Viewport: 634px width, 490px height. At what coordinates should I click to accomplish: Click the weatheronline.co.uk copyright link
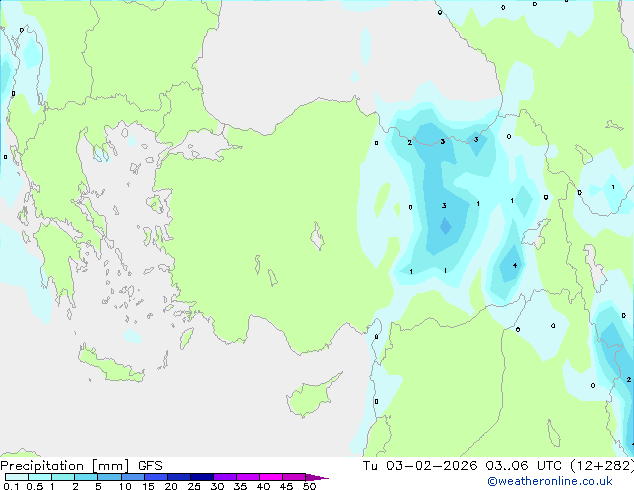(550, 481)
